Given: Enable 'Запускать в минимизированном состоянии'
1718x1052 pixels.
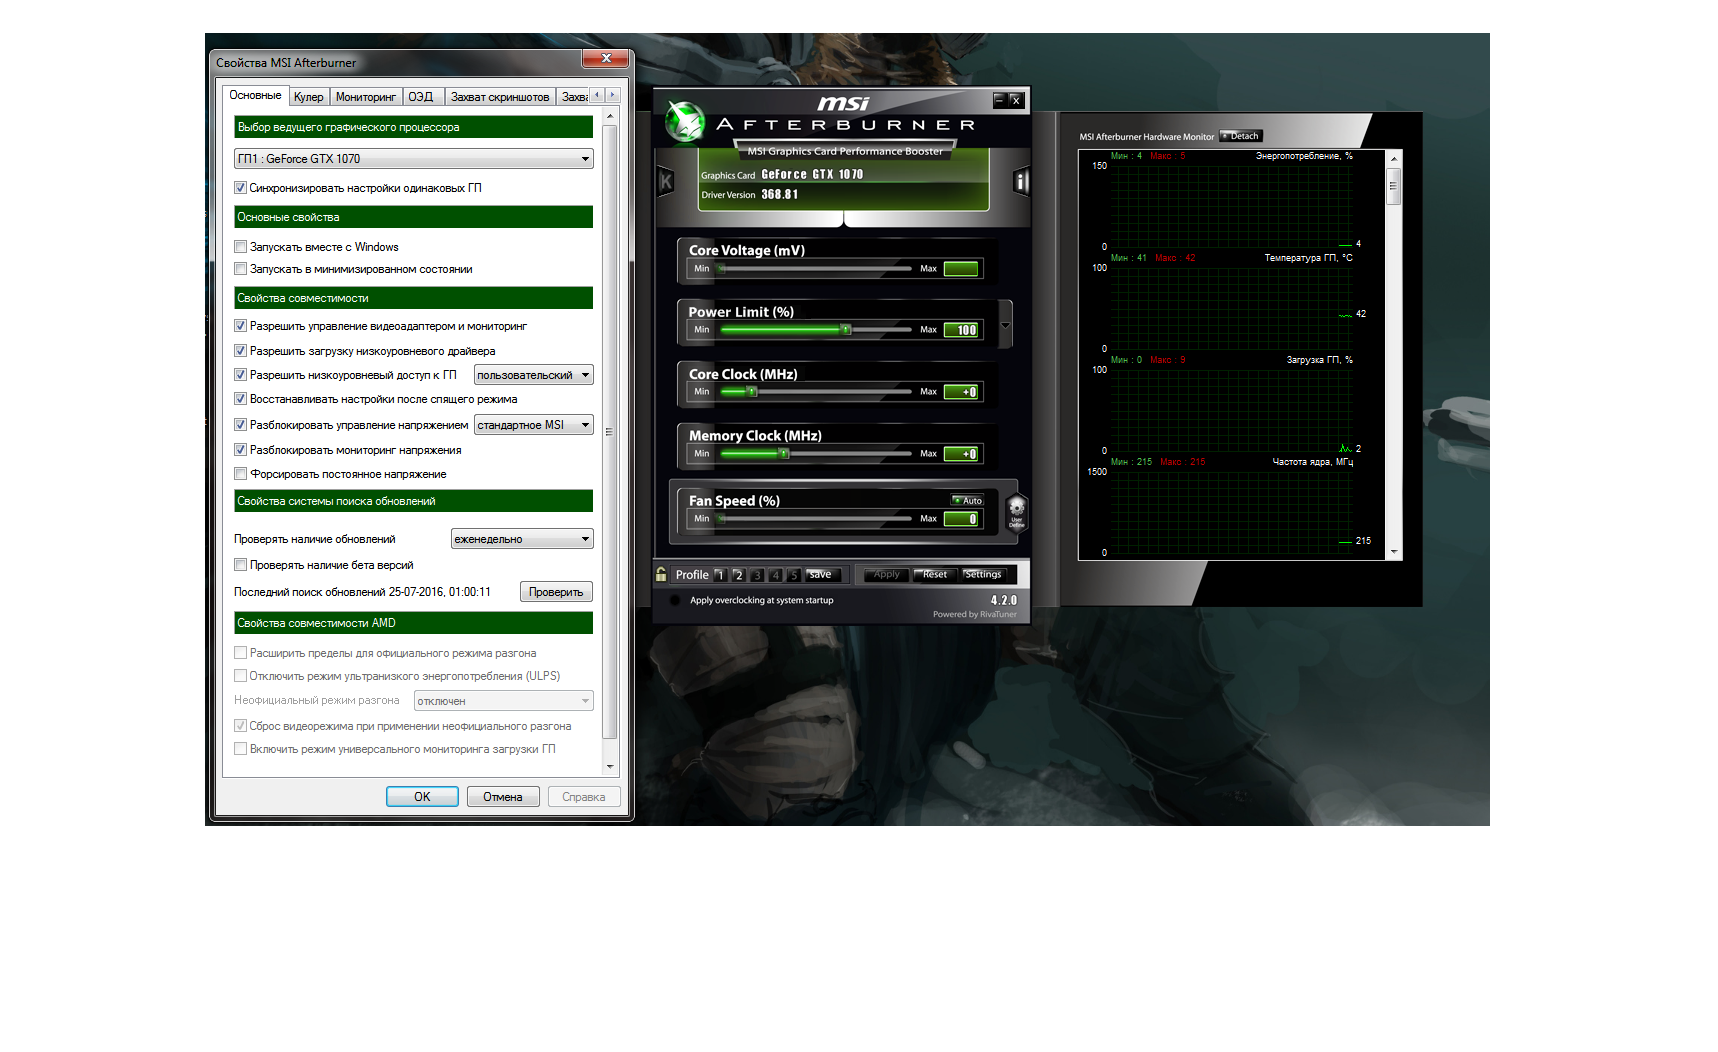Looking at the screenshot, I should 240,269.
